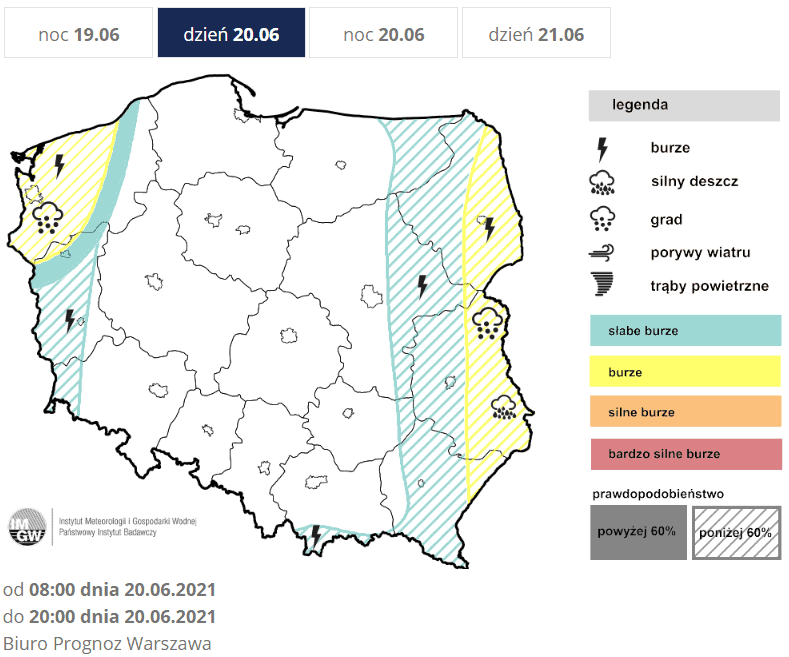Click the orange silne burze swatch
This screenshot has width=789, height=657.
coord(685,412)
